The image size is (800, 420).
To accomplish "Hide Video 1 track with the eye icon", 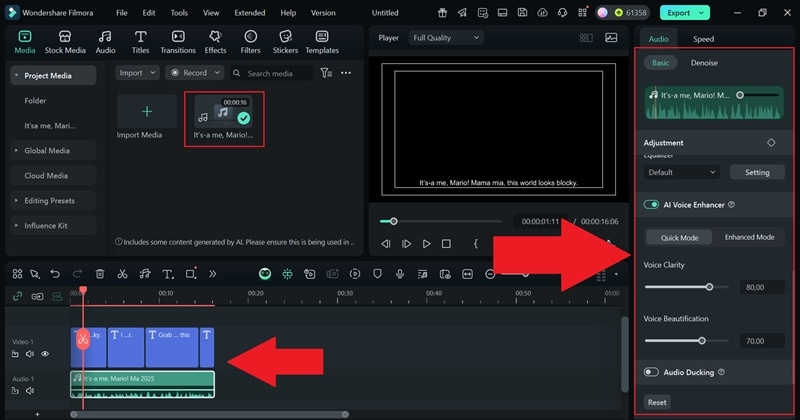I will (x=45, y=354).
